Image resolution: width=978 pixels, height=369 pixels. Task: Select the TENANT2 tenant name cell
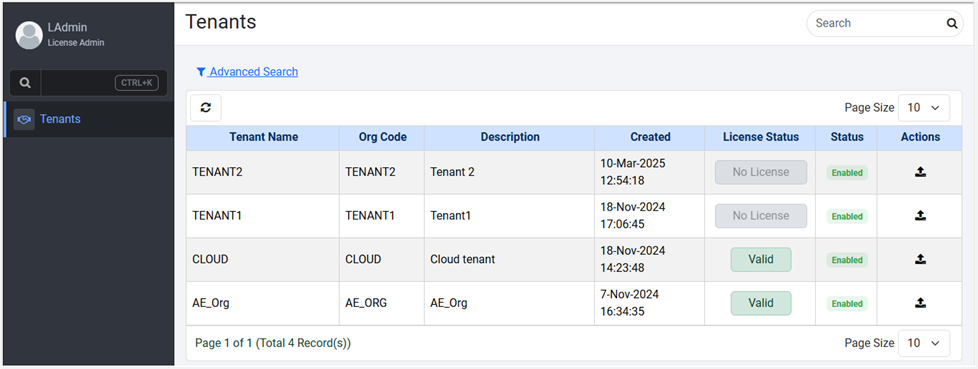click(263, 172)
